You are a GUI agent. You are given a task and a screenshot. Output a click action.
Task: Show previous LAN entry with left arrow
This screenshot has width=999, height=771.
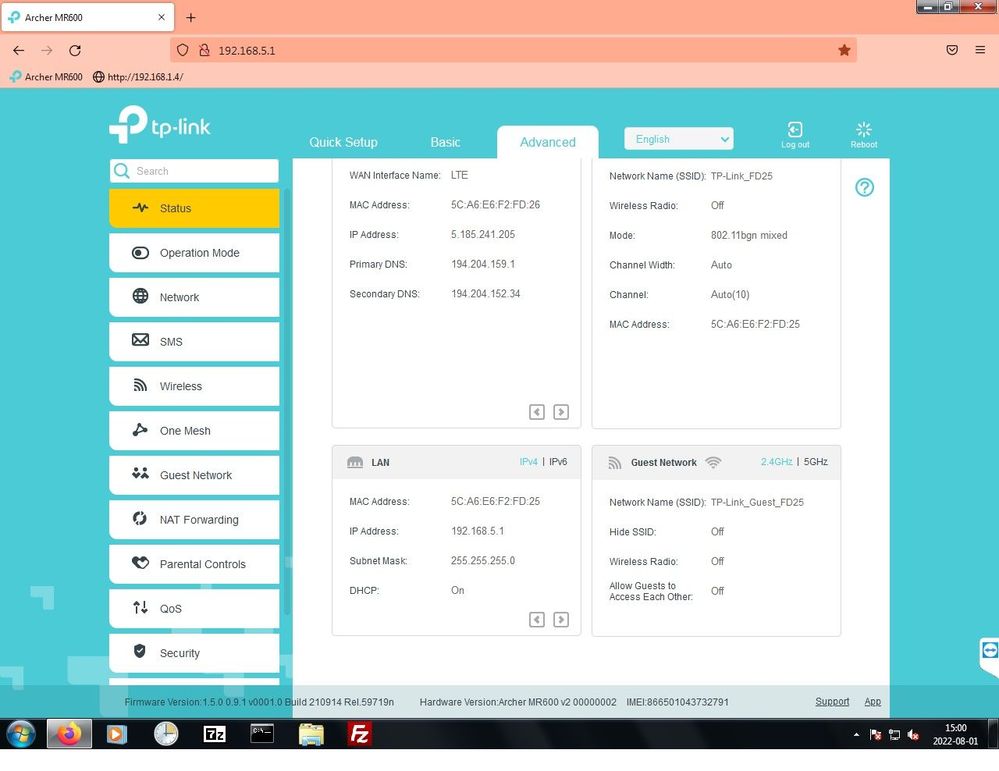click(x=537, y=620)
